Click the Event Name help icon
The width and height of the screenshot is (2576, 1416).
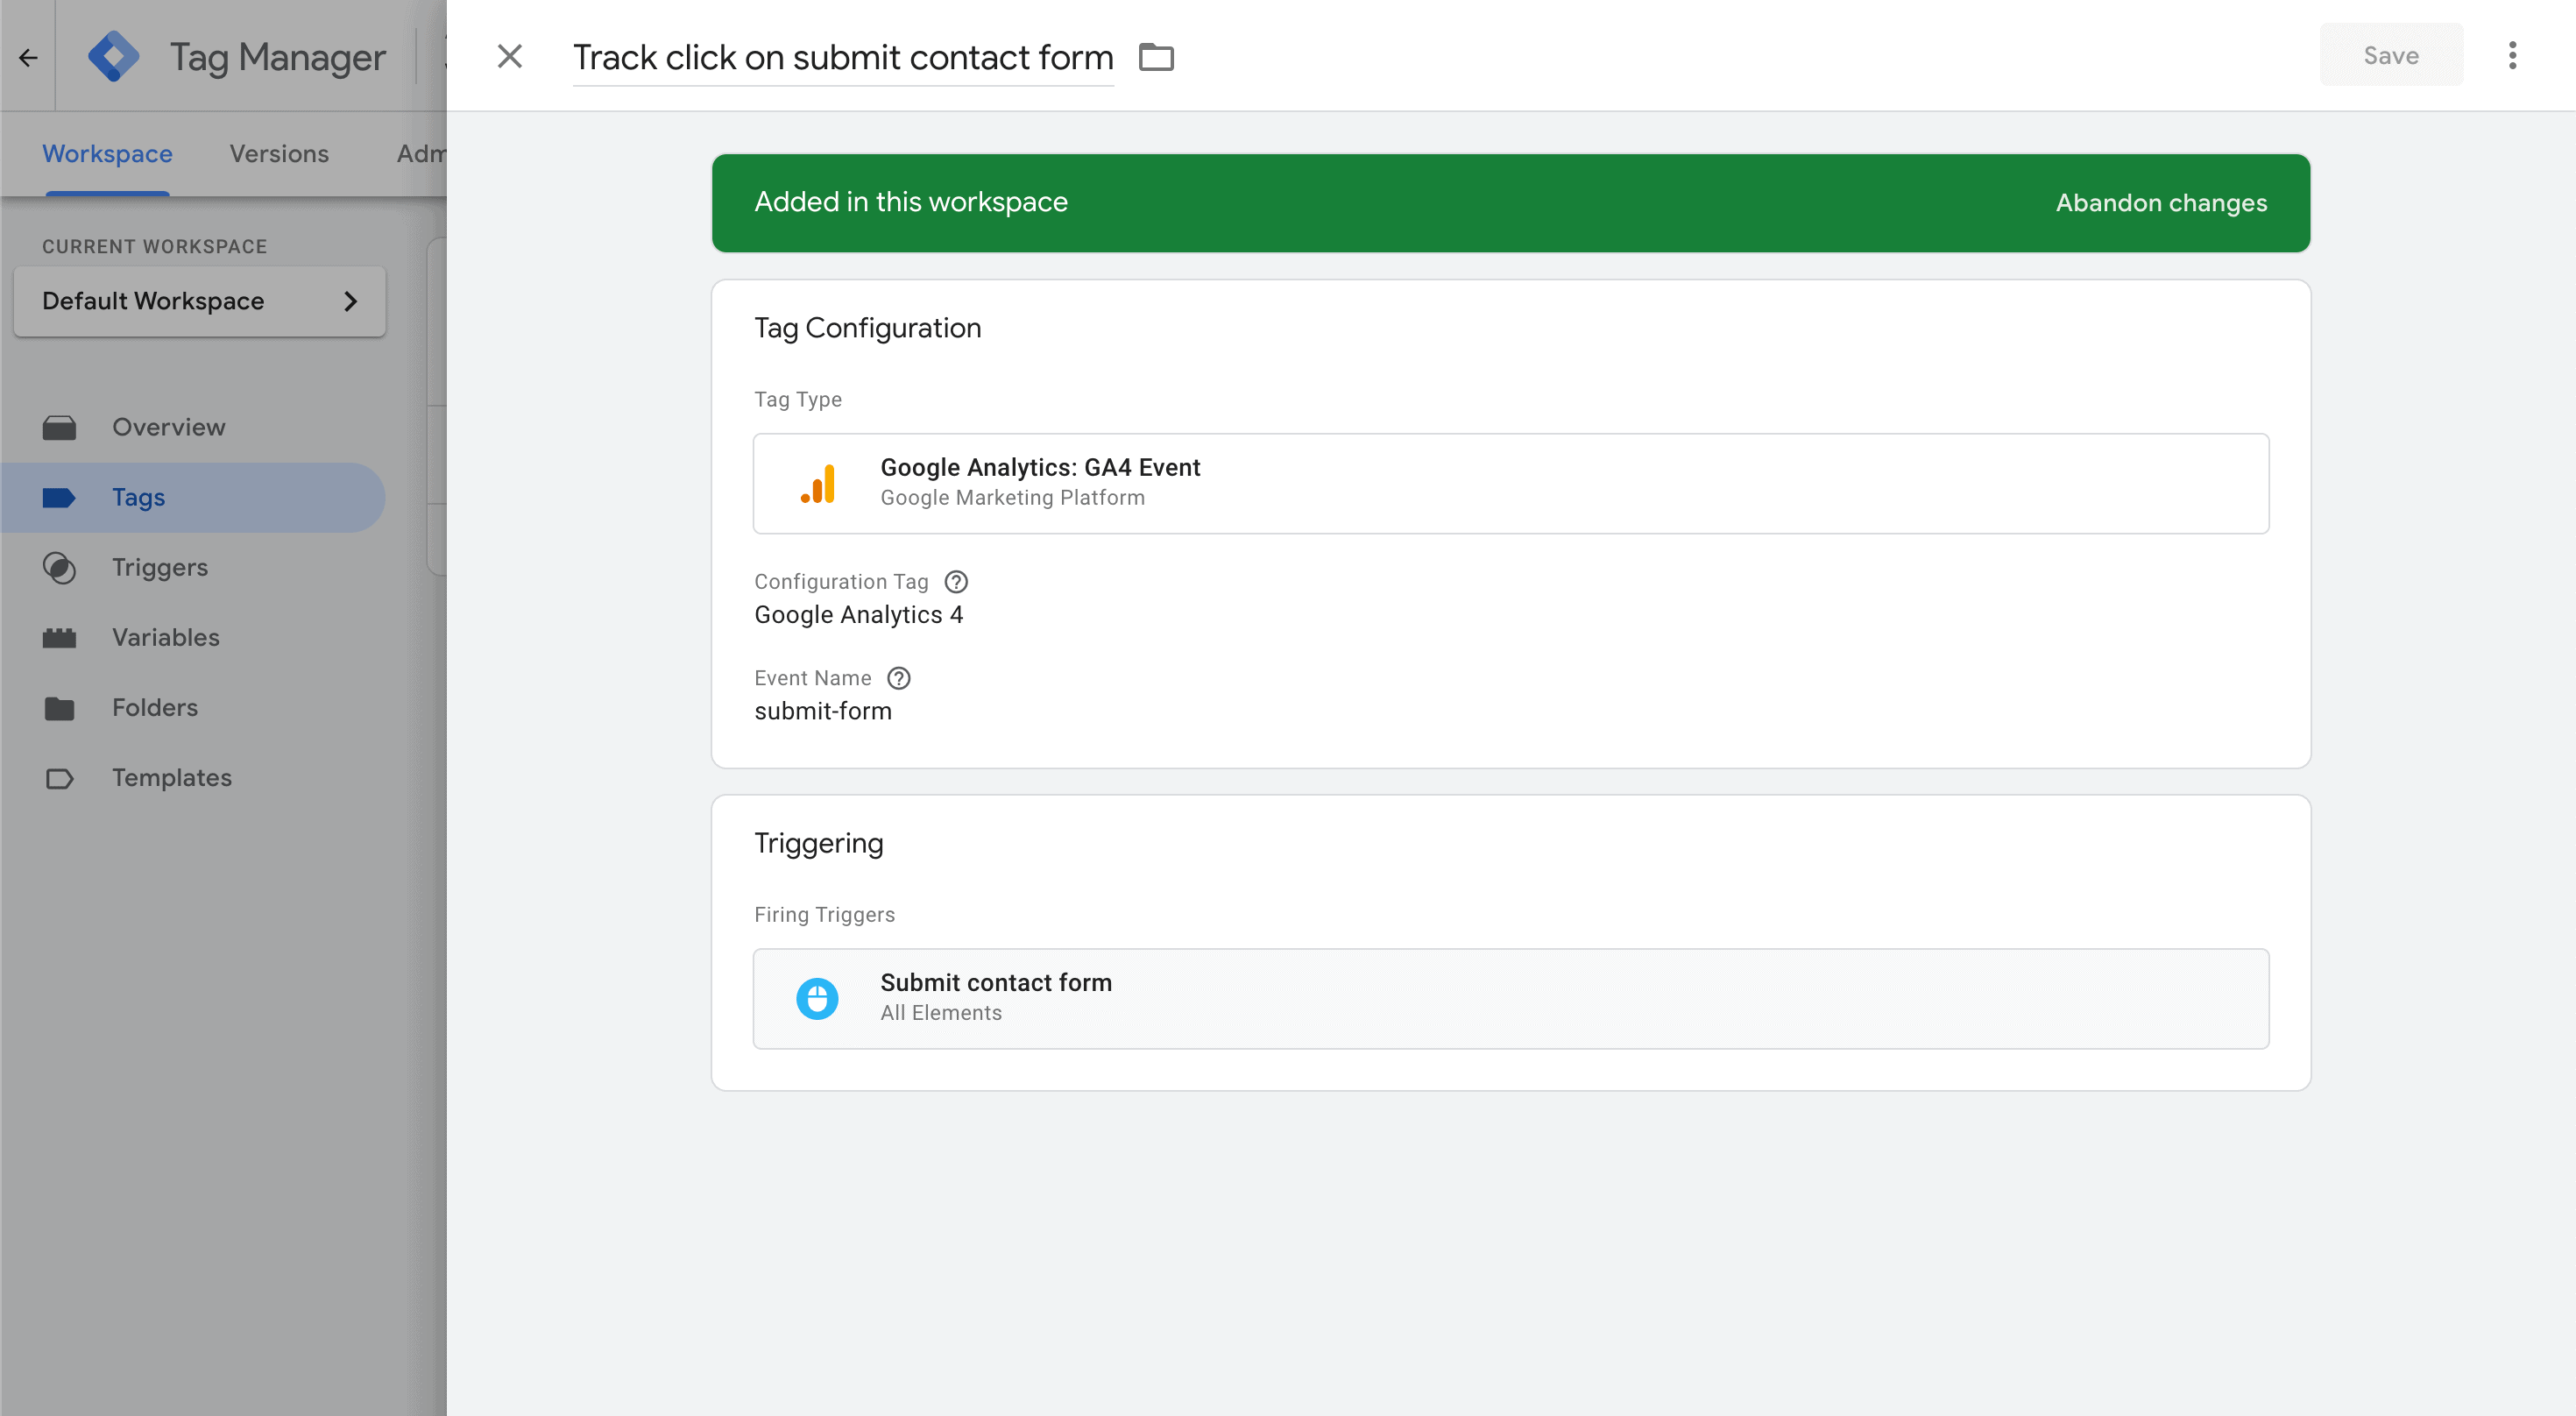pos(899,678)
